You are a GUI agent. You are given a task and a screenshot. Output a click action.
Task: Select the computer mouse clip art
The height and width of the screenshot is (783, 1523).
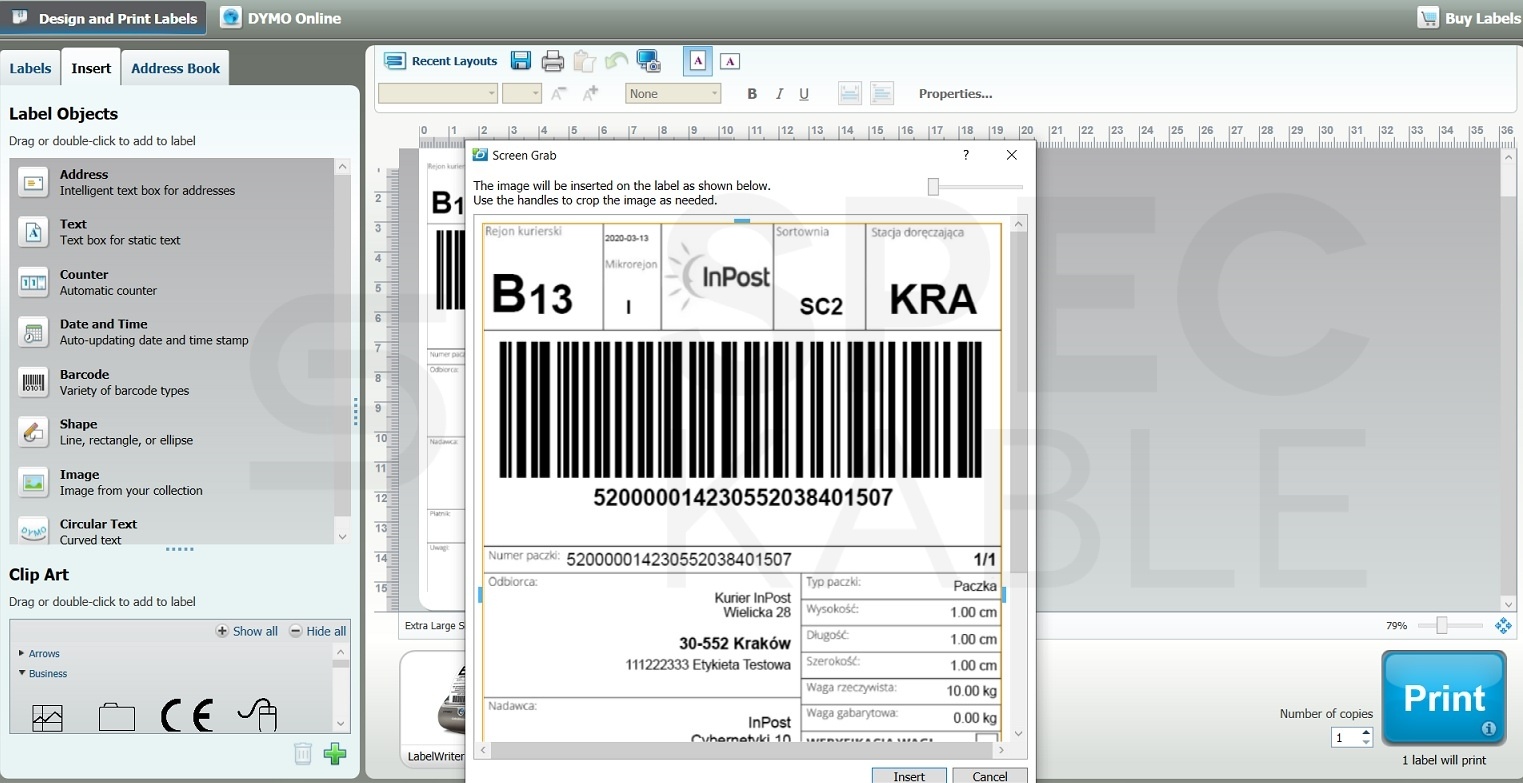pyautogui.click(x=257, y=715)
